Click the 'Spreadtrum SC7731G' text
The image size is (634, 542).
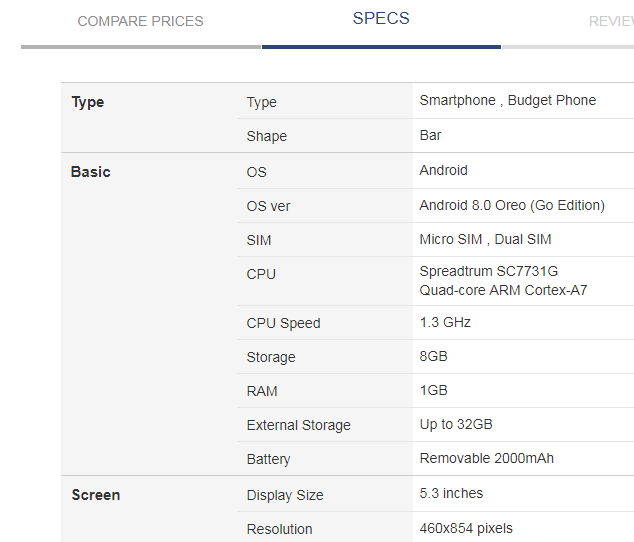tap(489, 271)
